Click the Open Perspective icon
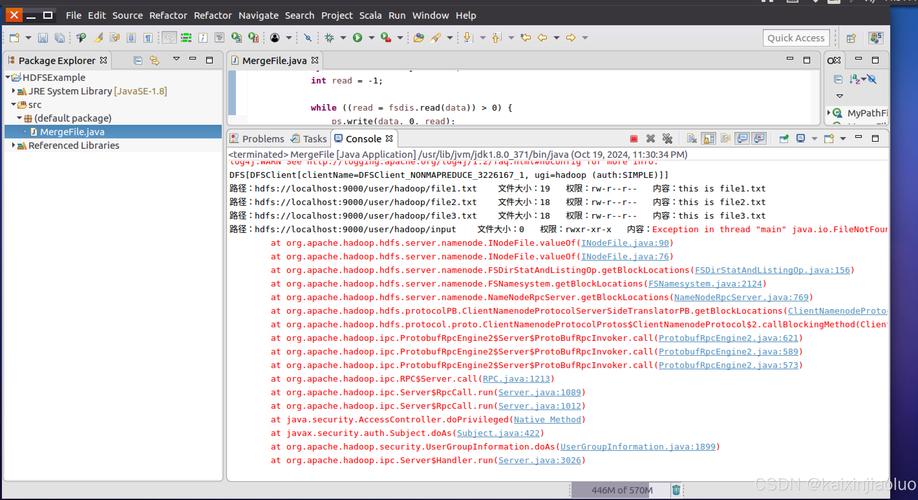918x500 pixels. [x=852, y=38]
